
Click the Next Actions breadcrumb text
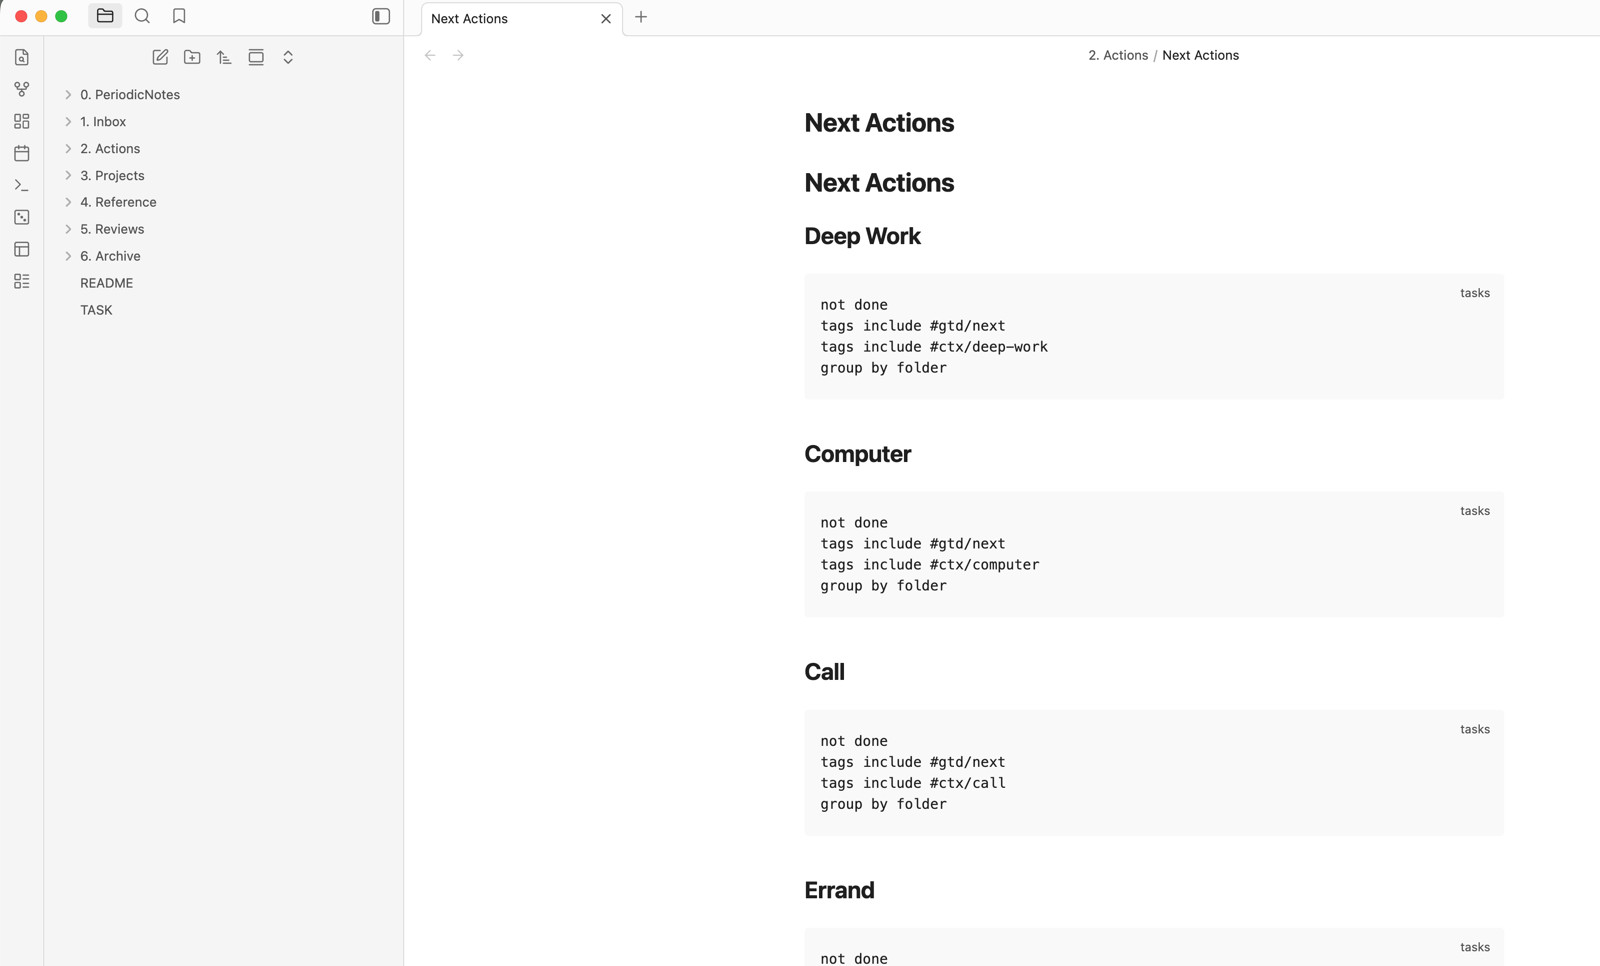1200,55
